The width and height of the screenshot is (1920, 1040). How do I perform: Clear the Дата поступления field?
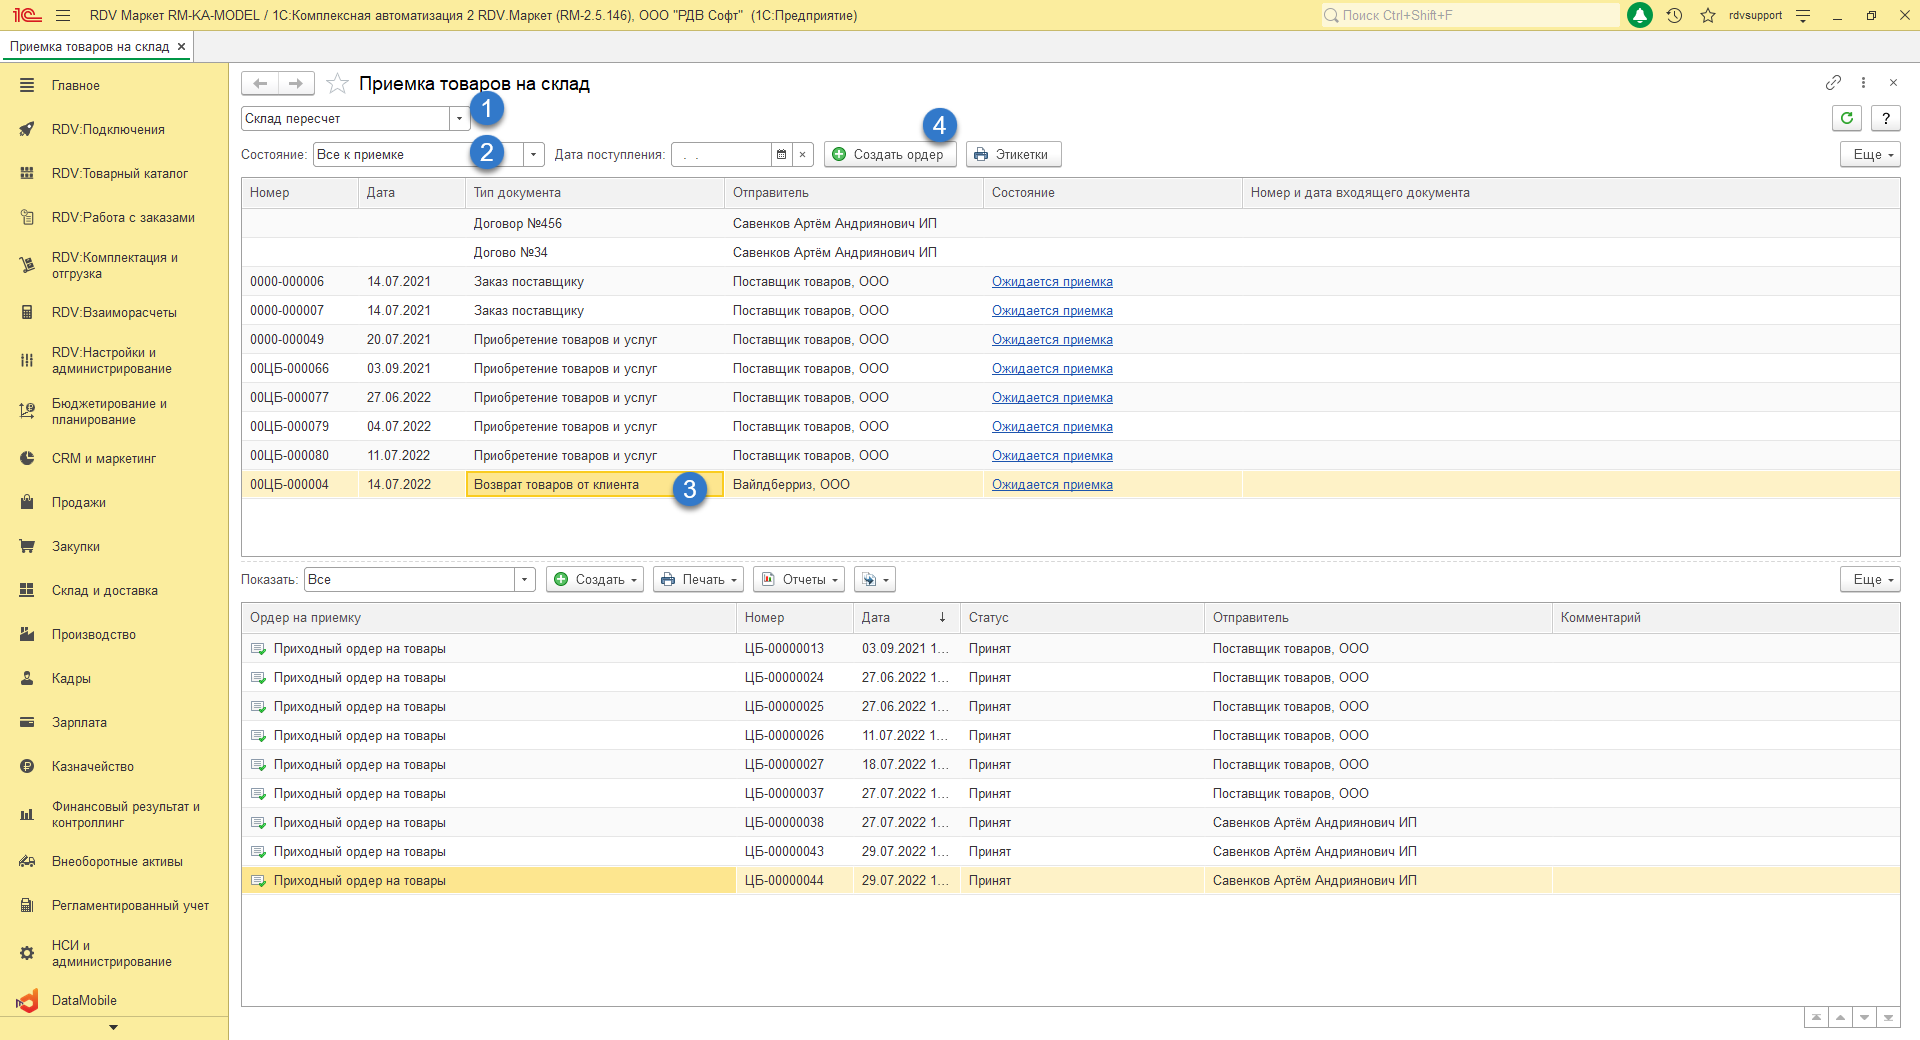802,155
